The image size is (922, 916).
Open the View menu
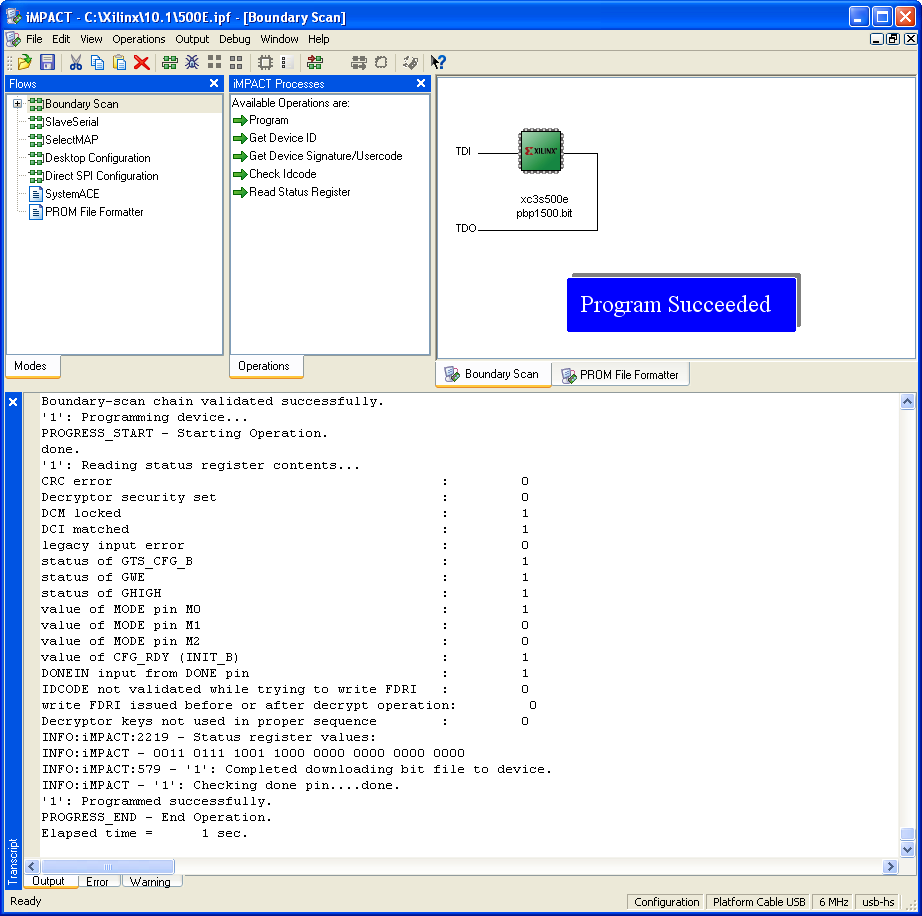91,39
